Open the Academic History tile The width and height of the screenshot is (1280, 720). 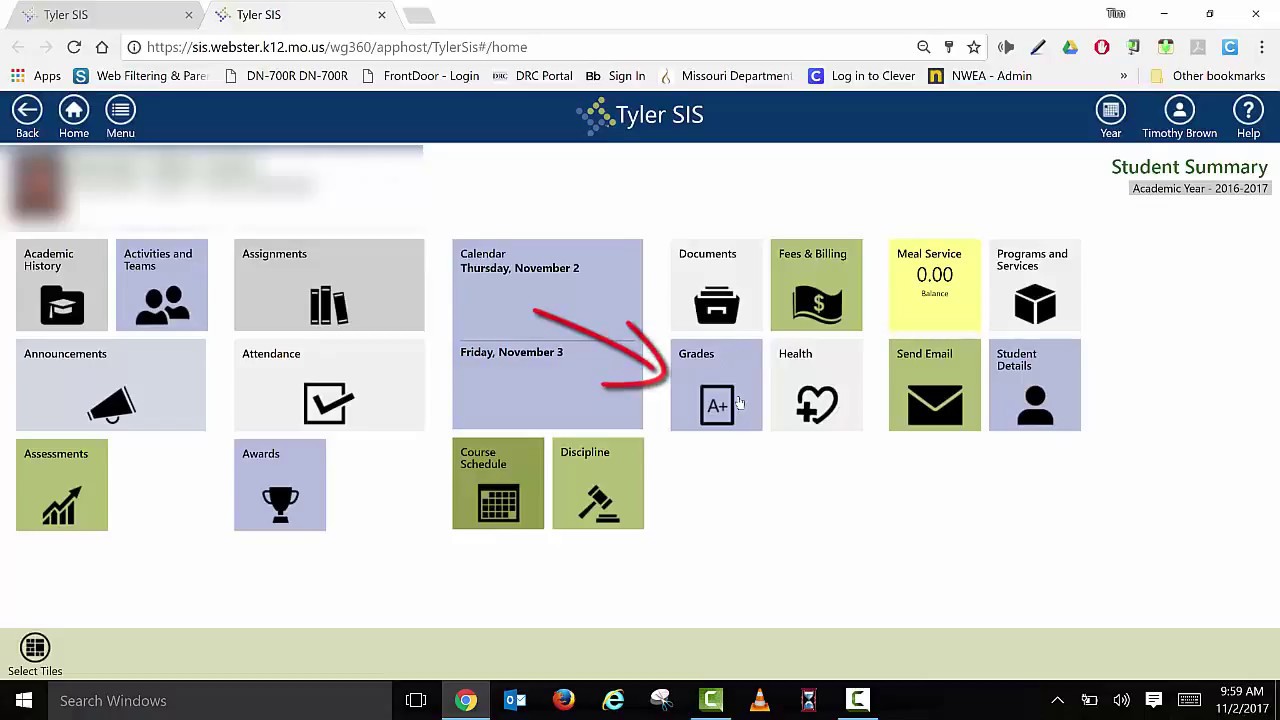tap(62, 285)
